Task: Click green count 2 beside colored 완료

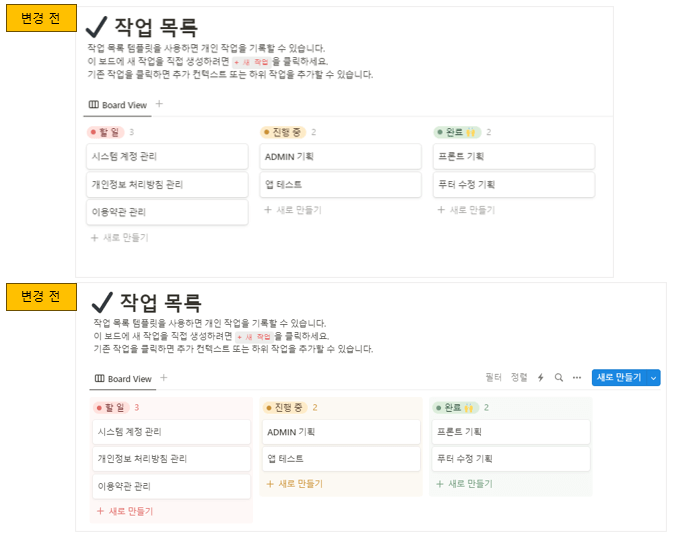Action: pyautogui.click(x=486, y=408)
